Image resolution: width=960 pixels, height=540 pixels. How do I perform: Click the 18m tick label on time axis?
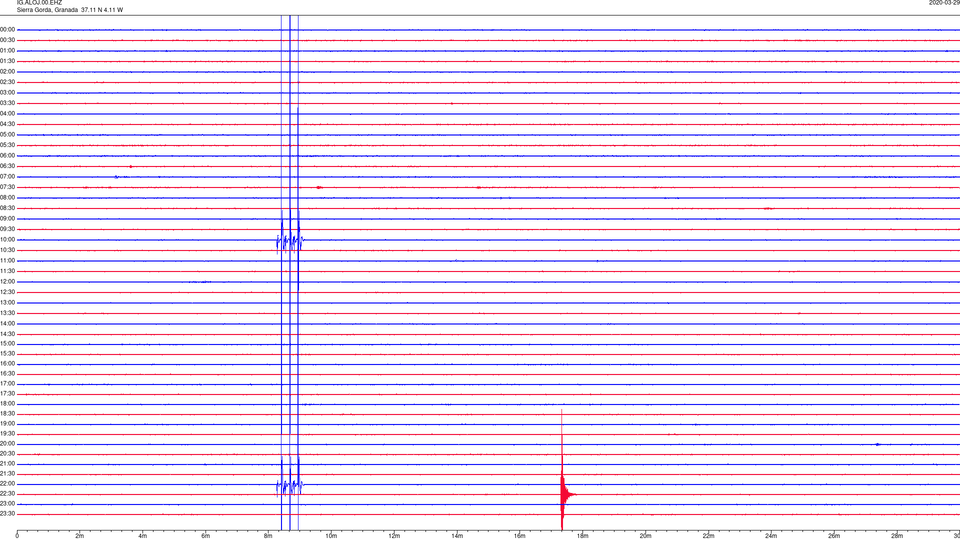click(583, 536)
